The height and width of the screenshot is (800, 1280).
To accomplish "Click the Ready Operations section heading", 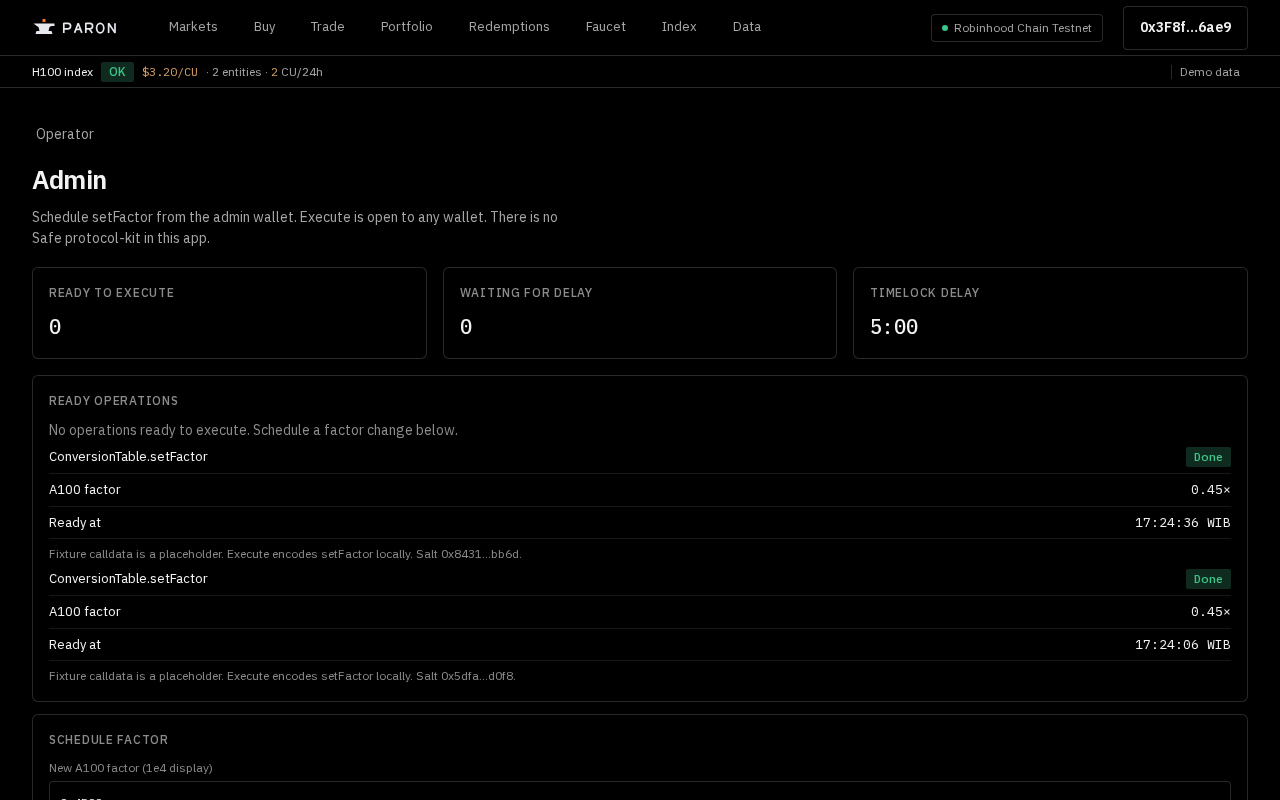I will 114,401.
